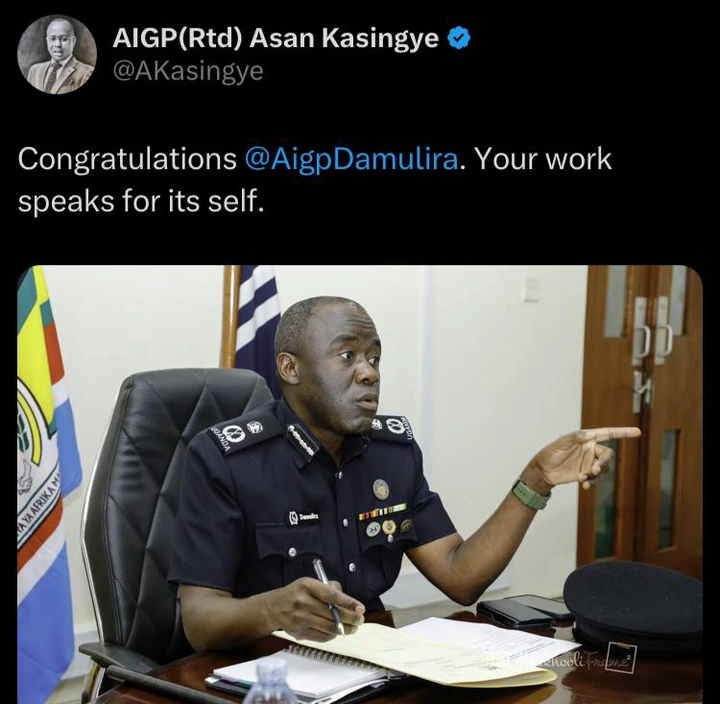Open the @AigpDamulira mention
Viewport: 720px width, 704px height.
click(351, 159)
